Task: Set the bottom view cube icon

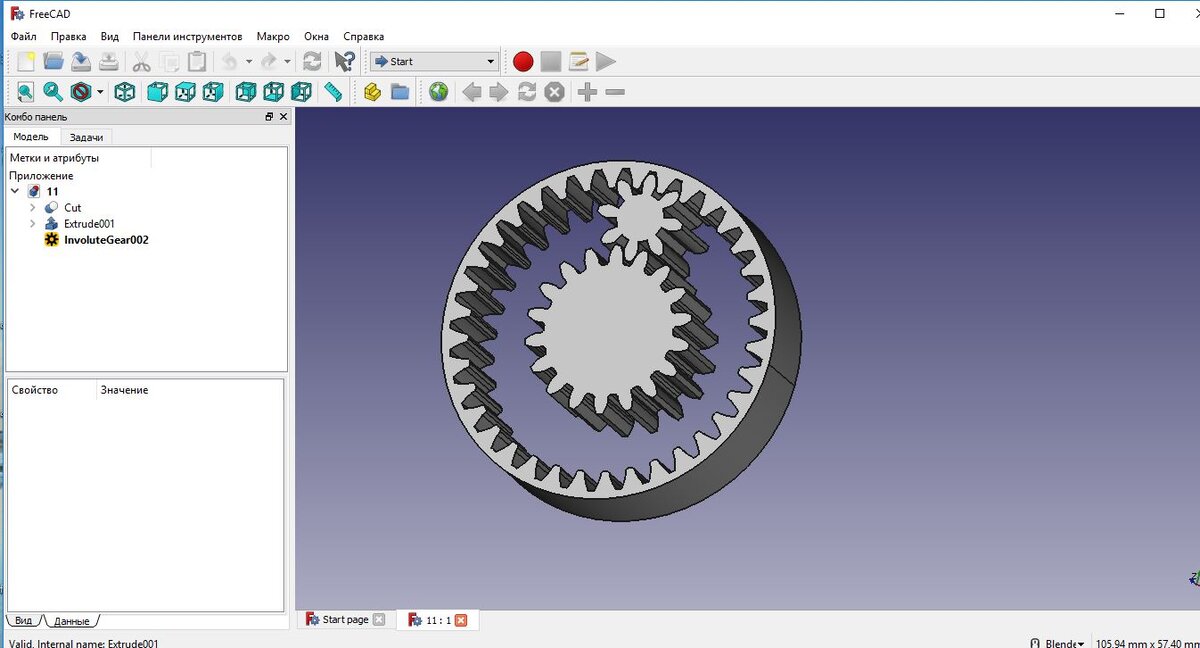Action: click(x=273, y=92)
